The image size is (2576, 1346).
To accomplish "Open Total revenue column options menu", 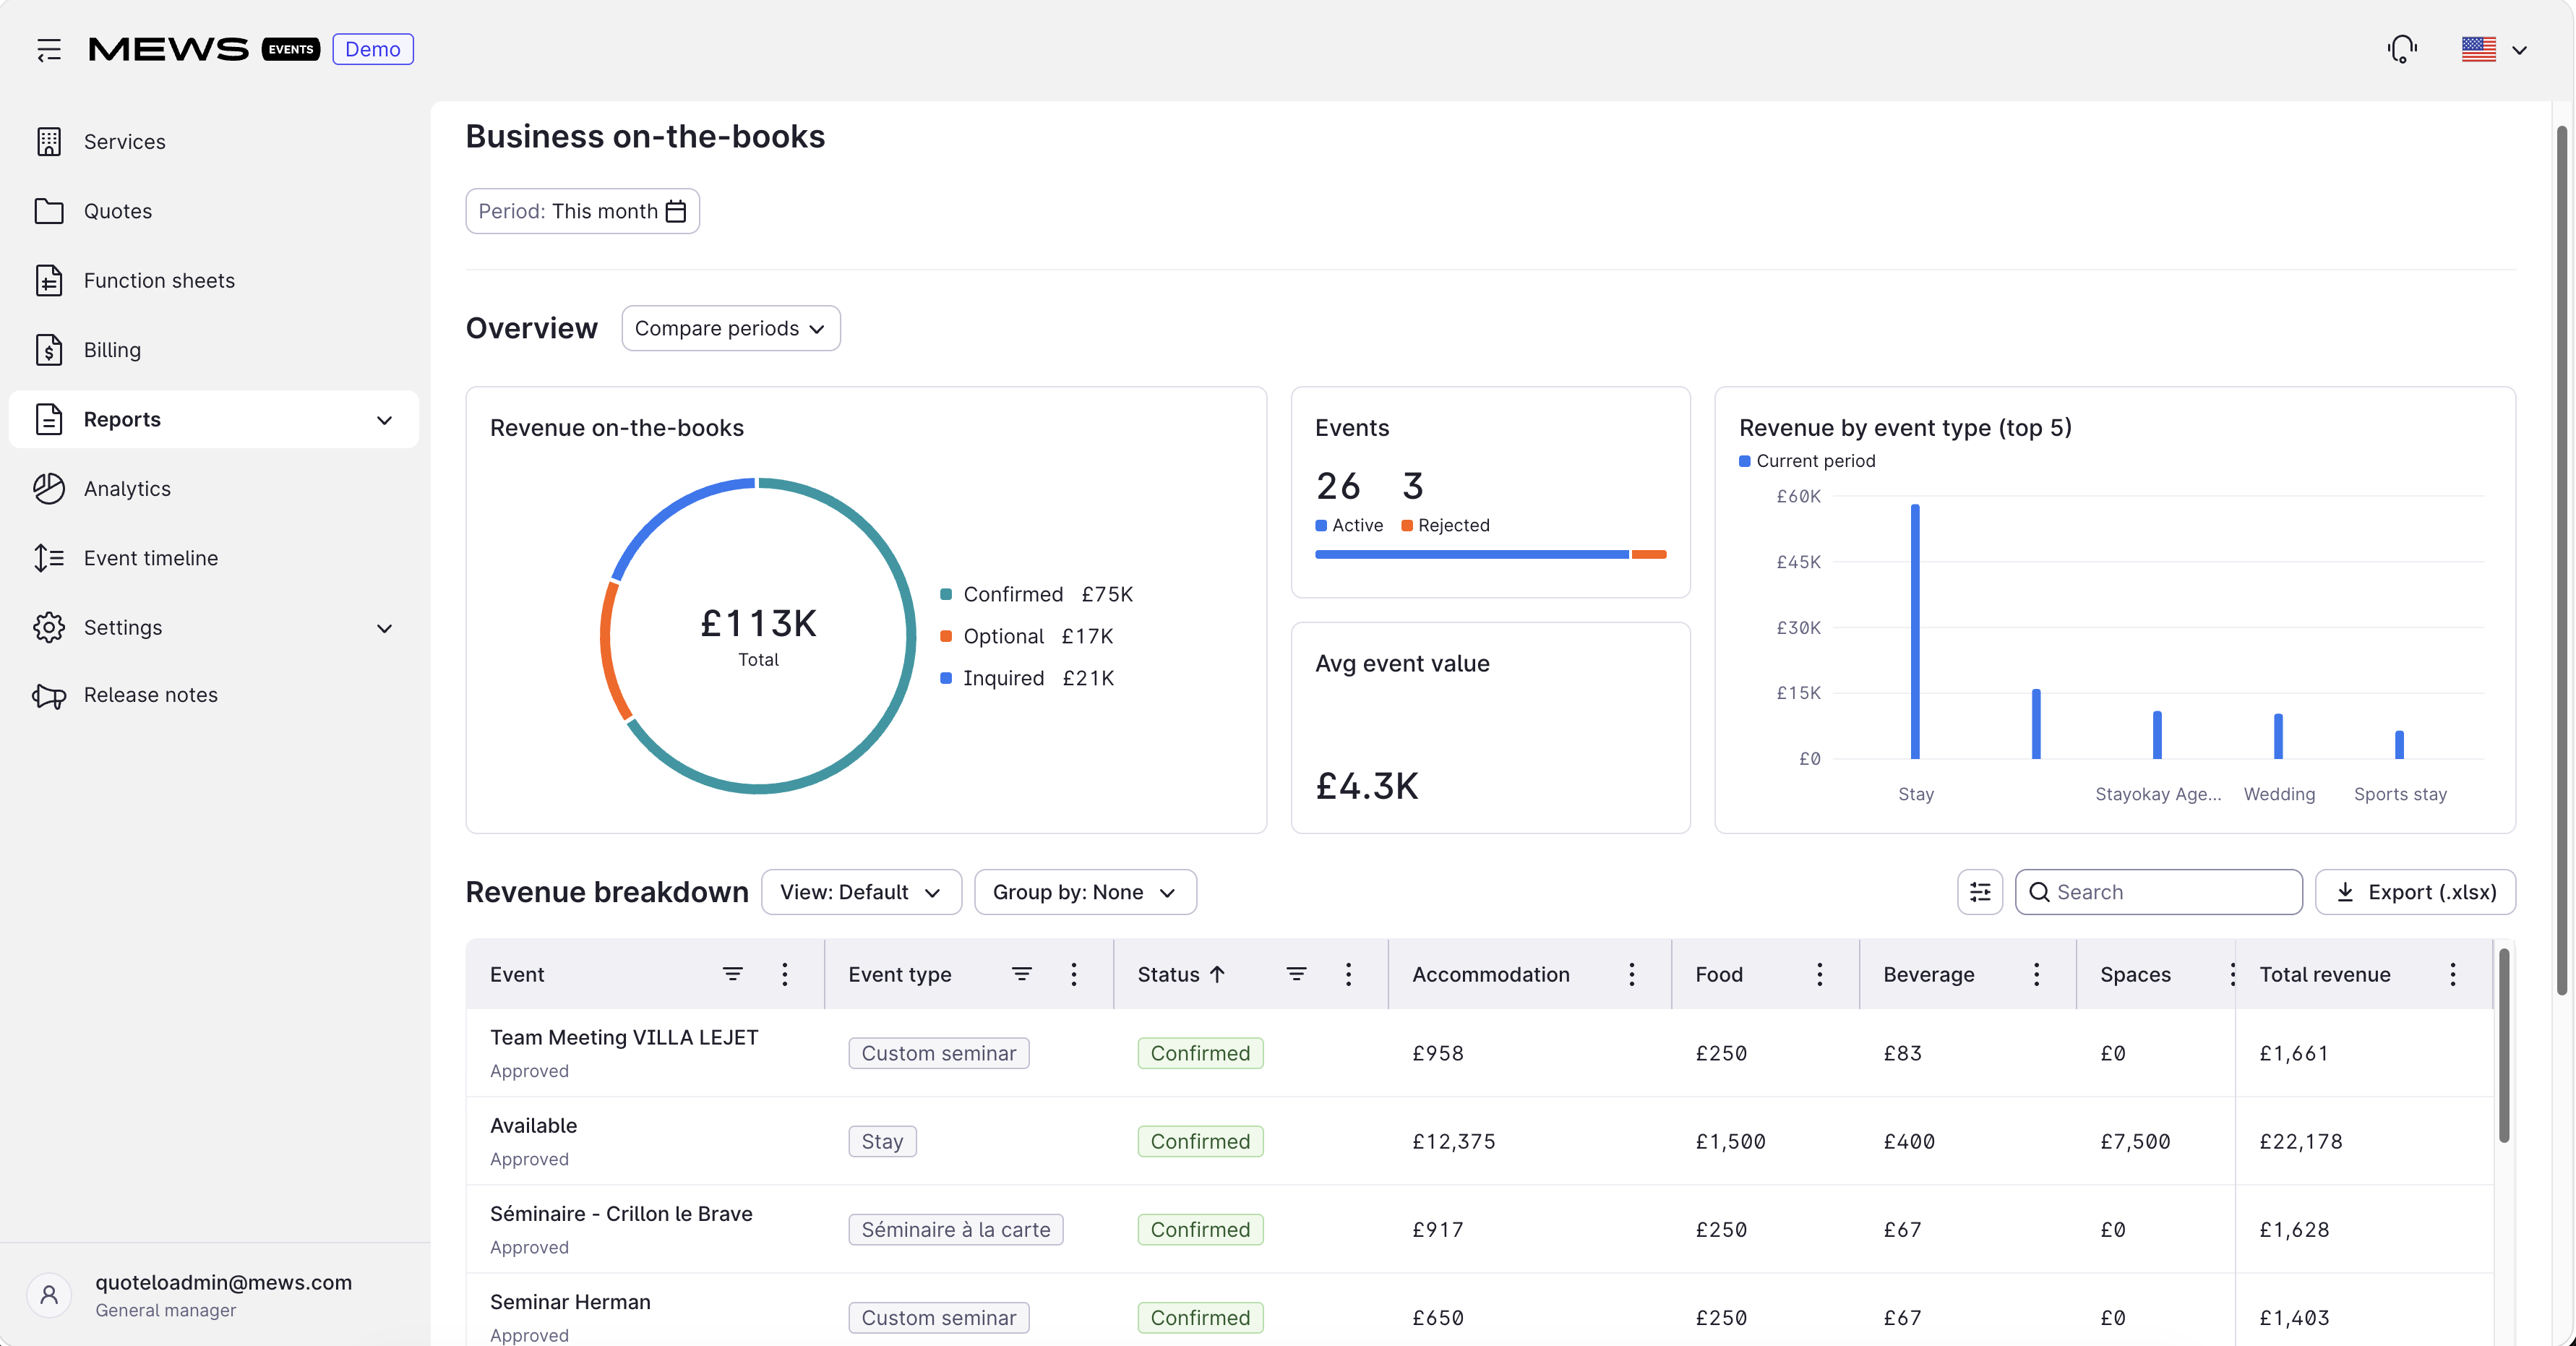I will pyautogui.click(x=2452, y=974).
